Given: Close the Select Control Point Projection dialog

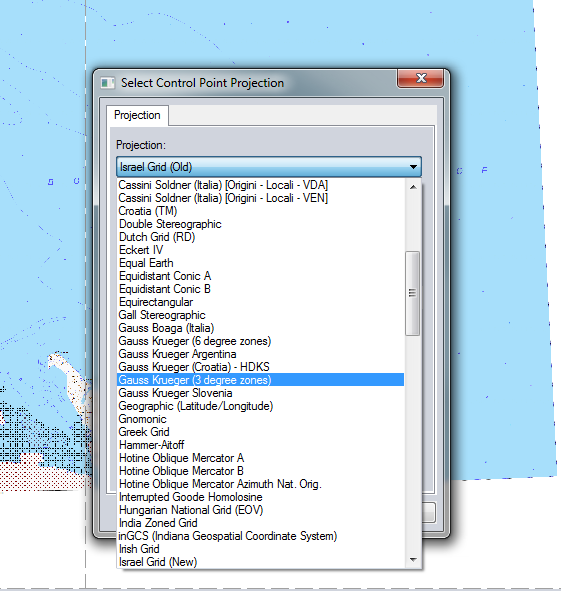Looking at the screenshot, I should (x=420, y=78).
